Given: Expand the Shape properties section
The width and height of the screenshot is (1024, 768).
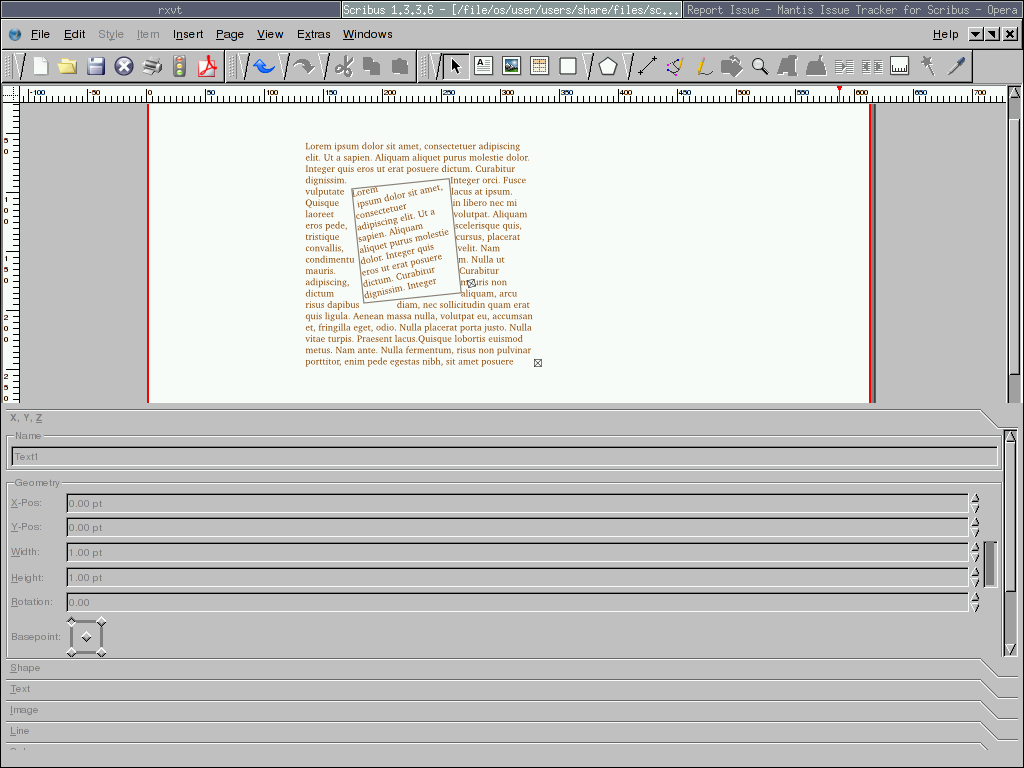Looking at the screenshot, I should click(26, 668).
